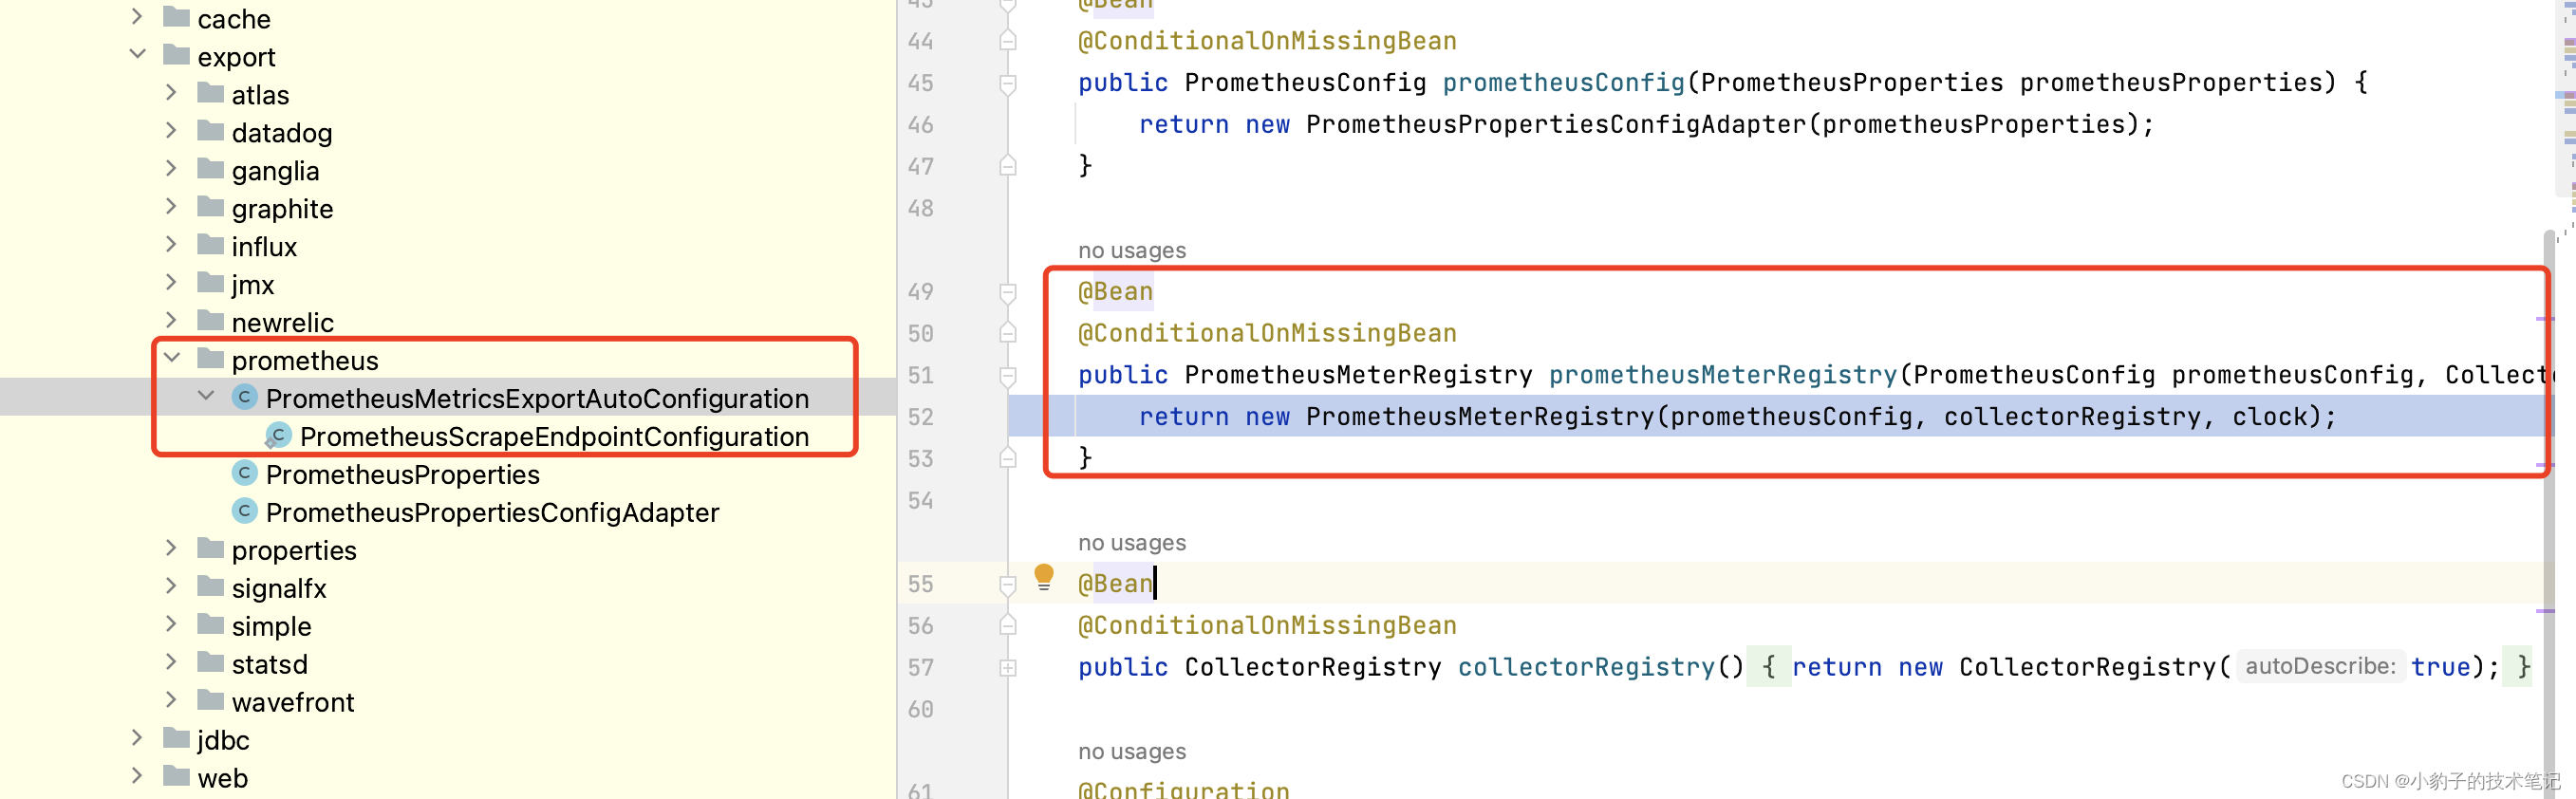Click the lightbulb intention icon on line 55

[x=1045, y=577]
